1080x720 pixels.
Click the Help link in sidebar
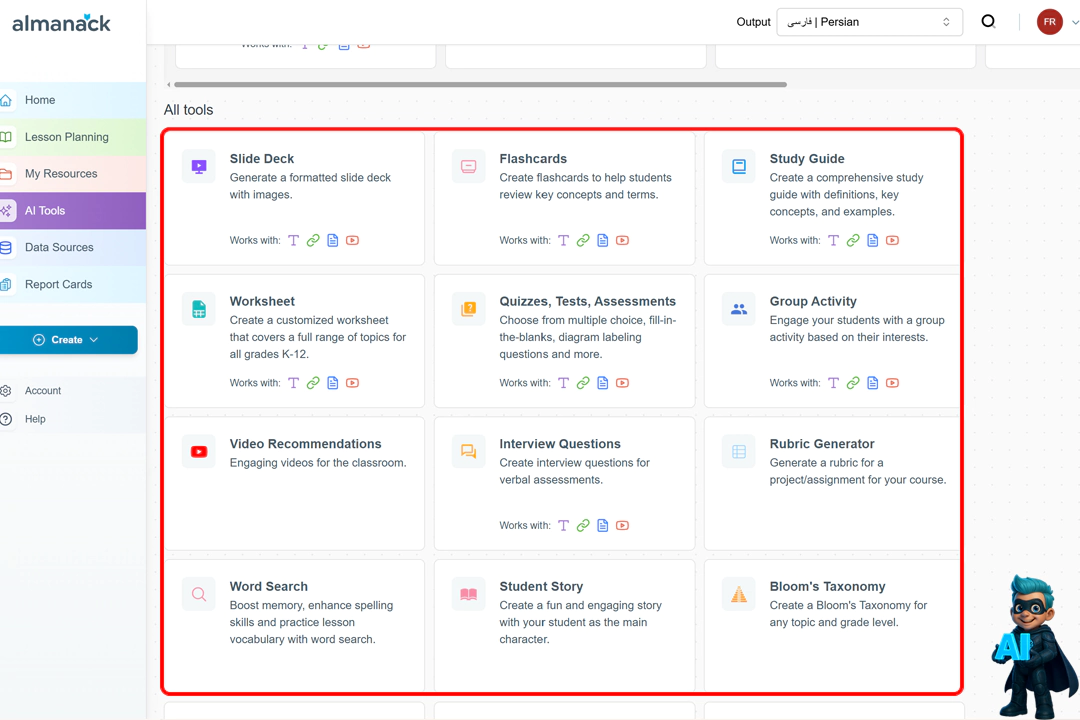click(35, 419)
